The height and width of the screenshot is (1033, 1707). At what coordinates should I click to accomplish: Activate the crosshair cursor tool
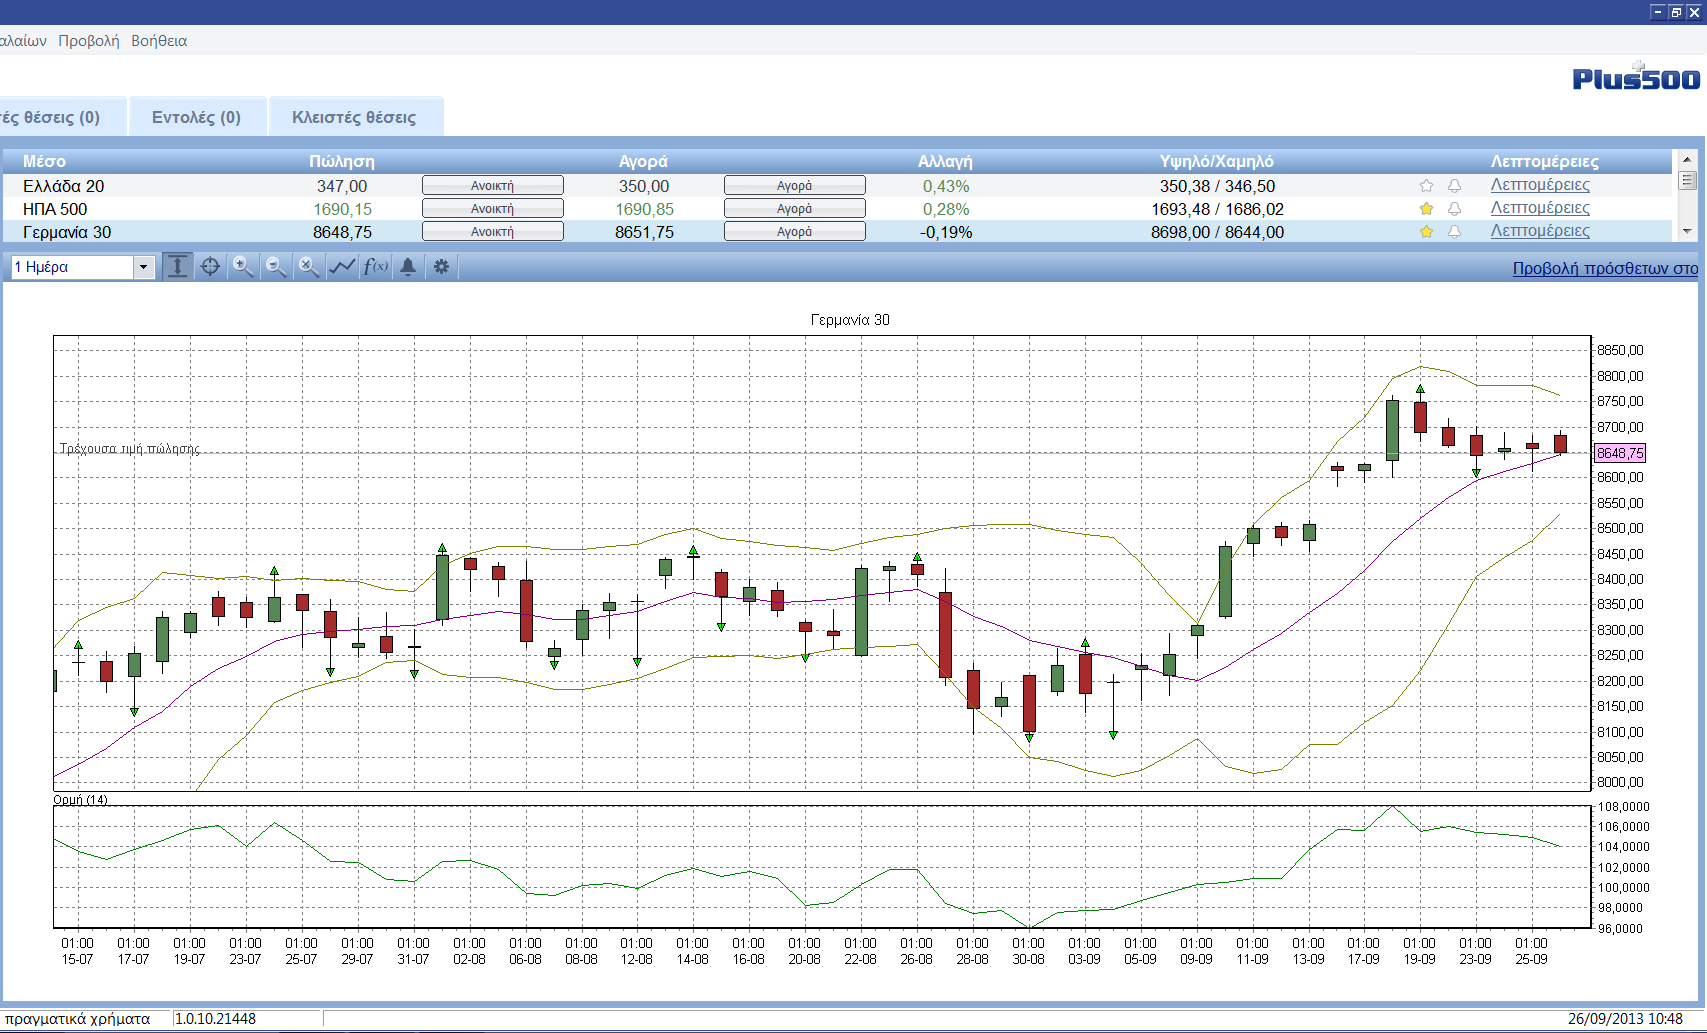pyautogui.click(x=210, y=266)
